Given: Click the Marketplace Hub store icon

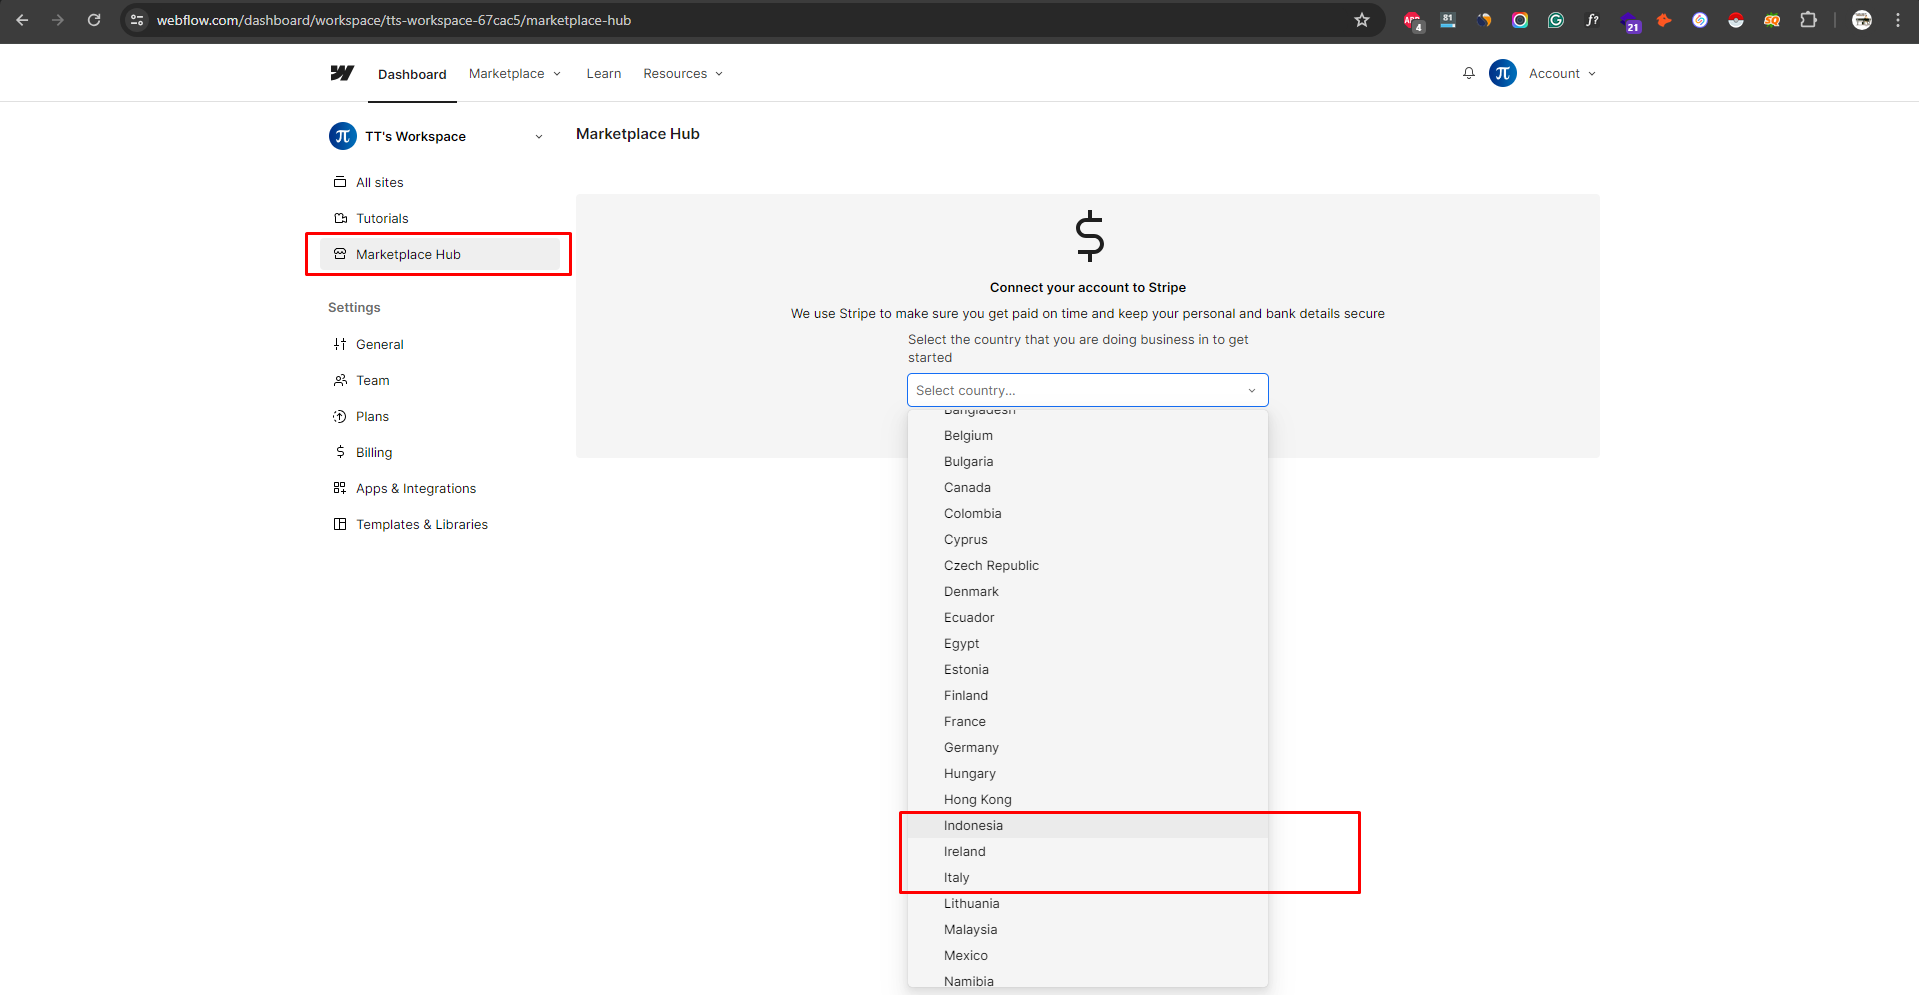Looking at the screenshot, I should (x=340, y=254).
